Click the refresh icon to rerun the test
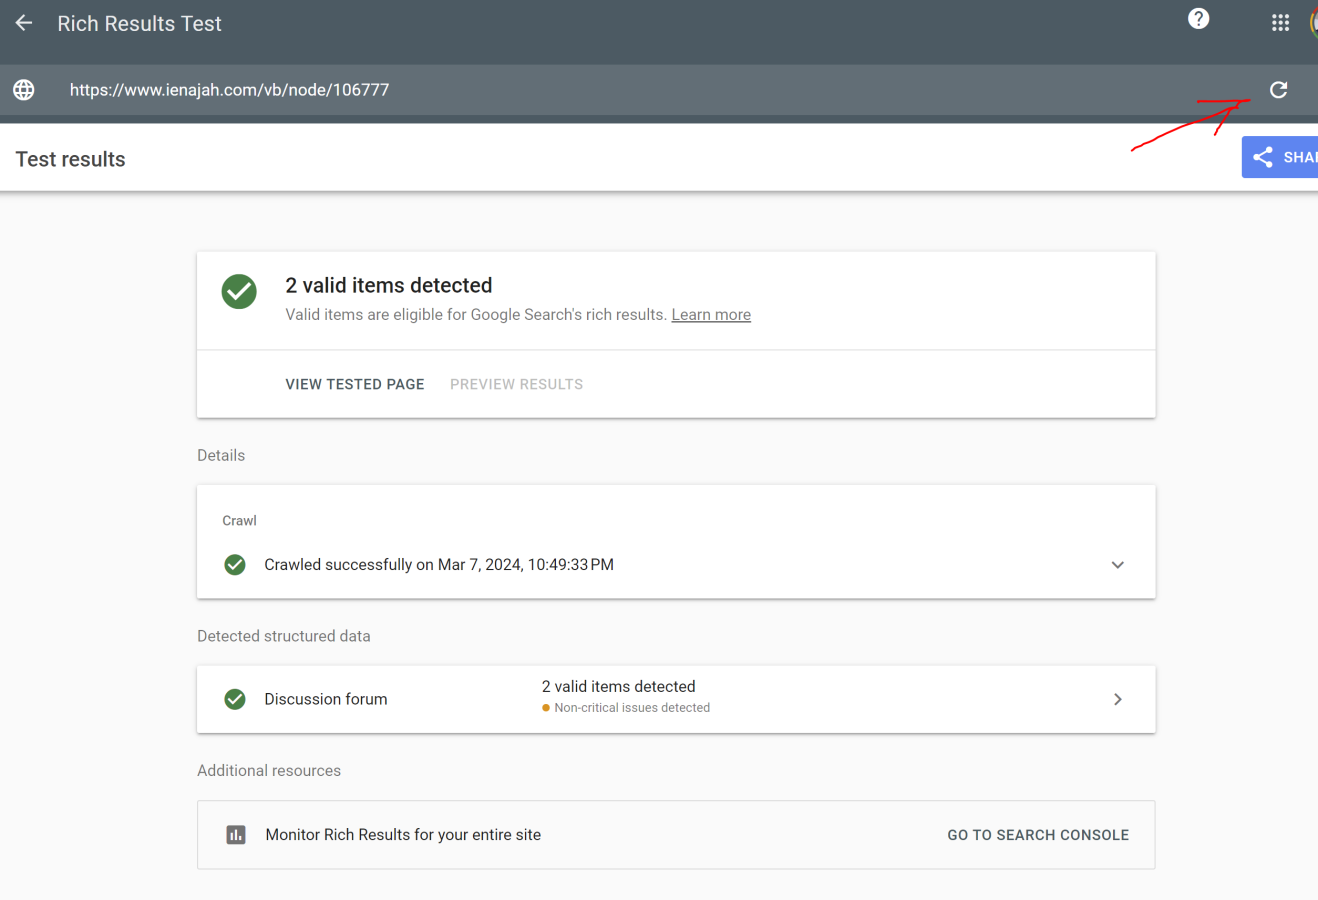This screenshot has height=900, width=1318. tap(1278, 90)
